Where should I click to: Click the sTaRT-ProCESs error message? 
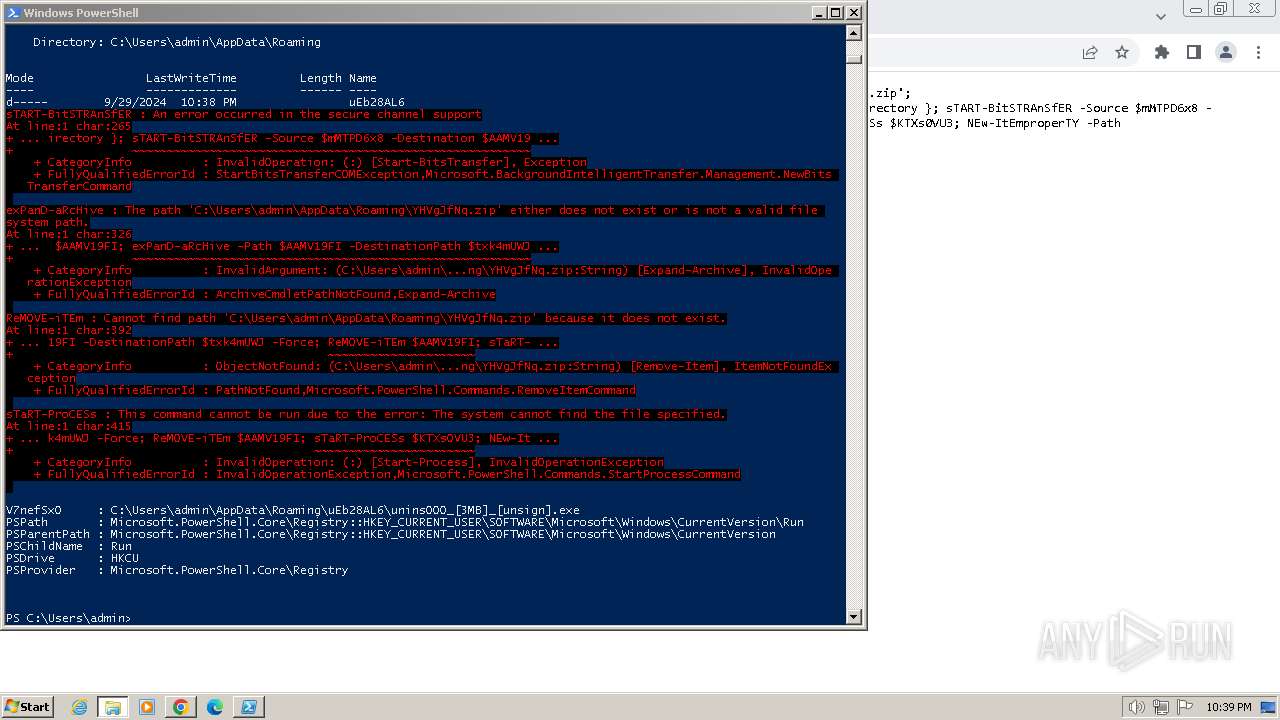(366, 414)
